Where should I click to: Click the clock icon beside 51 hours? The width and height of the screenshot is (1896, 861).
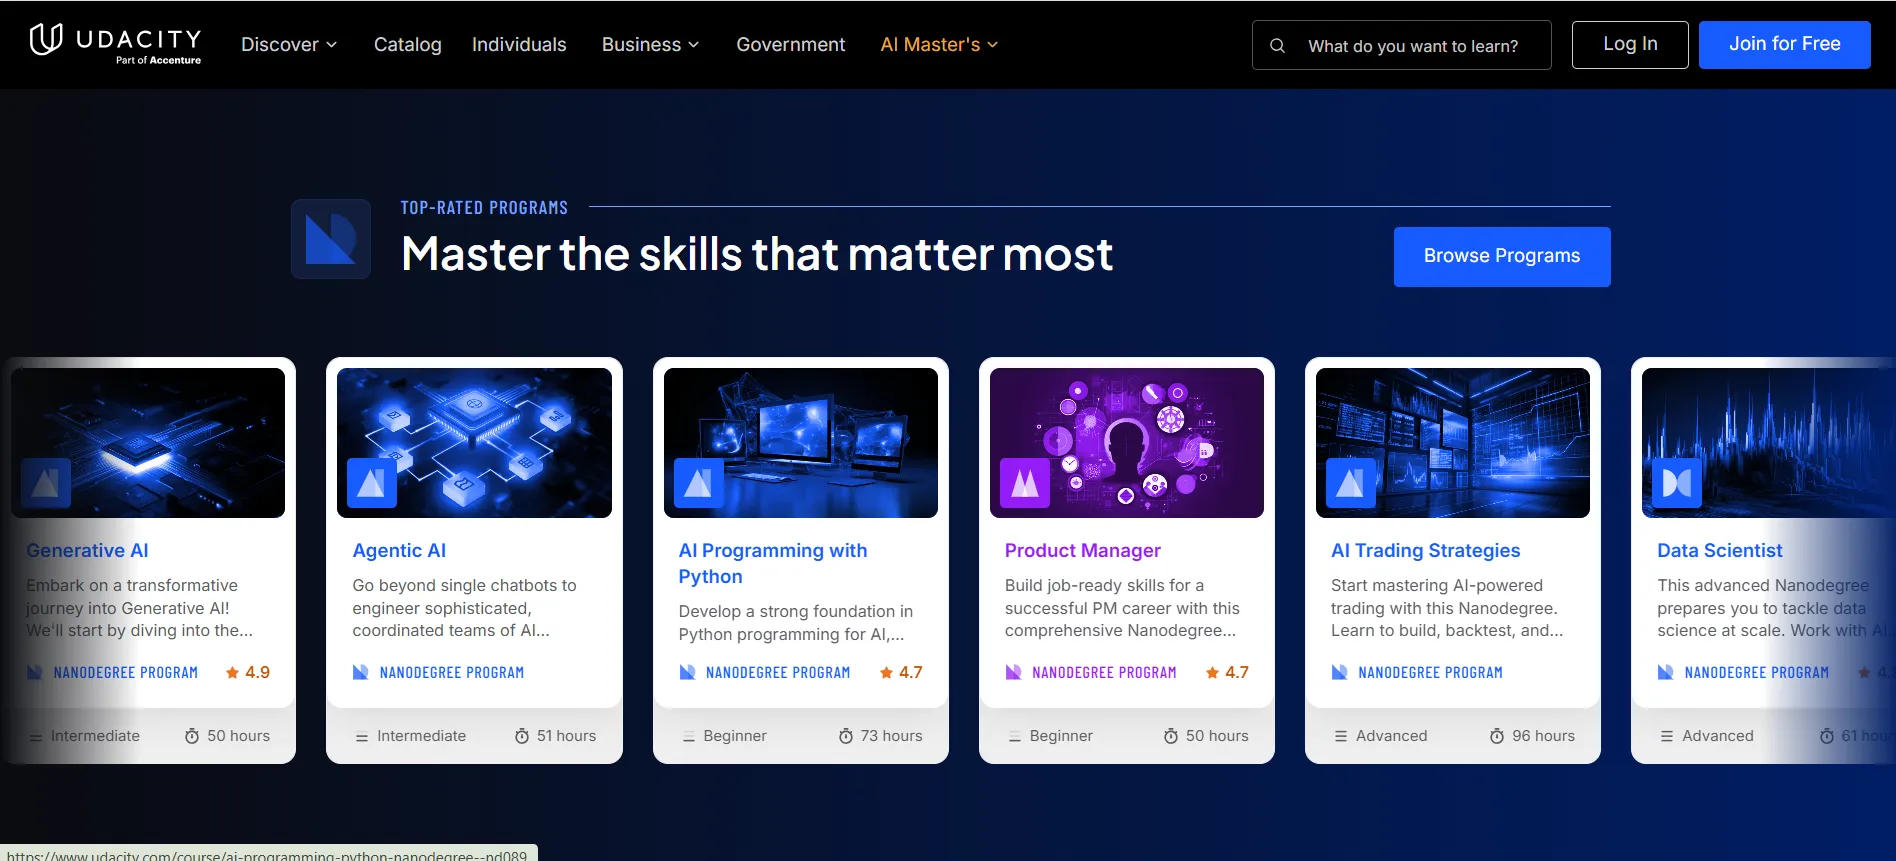pos(522,736)
